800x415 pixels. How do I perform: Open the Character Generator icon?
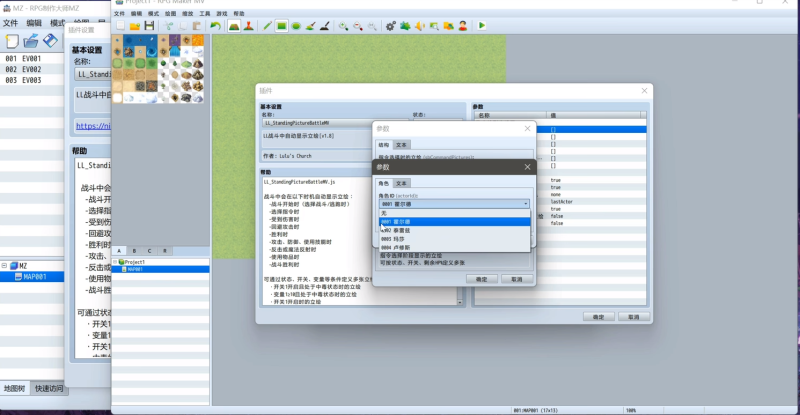[x=463, y=26]
